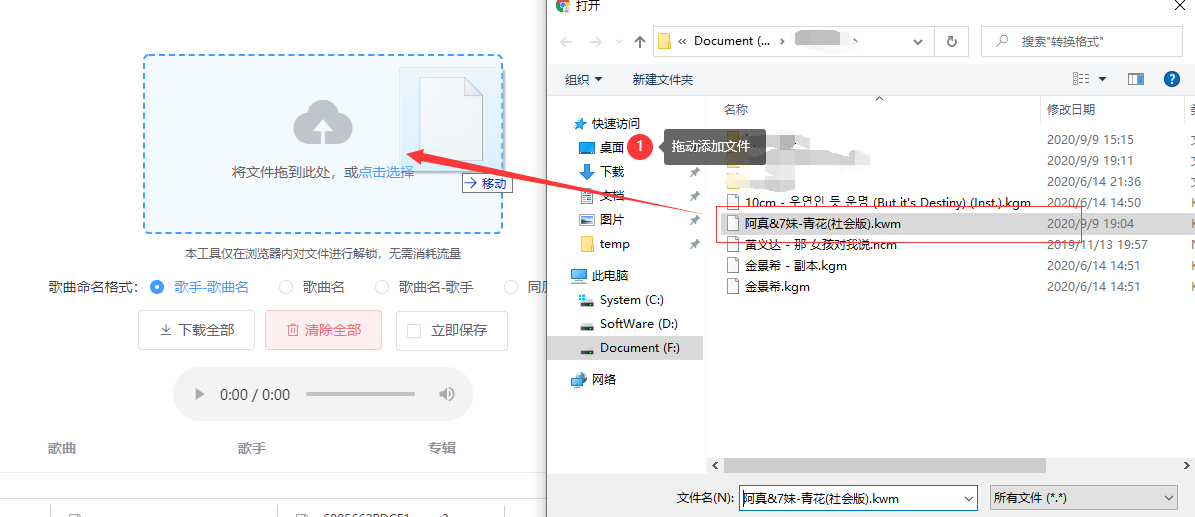Open the 文件名 combo box dropdown arrow
1195x517 pixels.
coord(968,497)
